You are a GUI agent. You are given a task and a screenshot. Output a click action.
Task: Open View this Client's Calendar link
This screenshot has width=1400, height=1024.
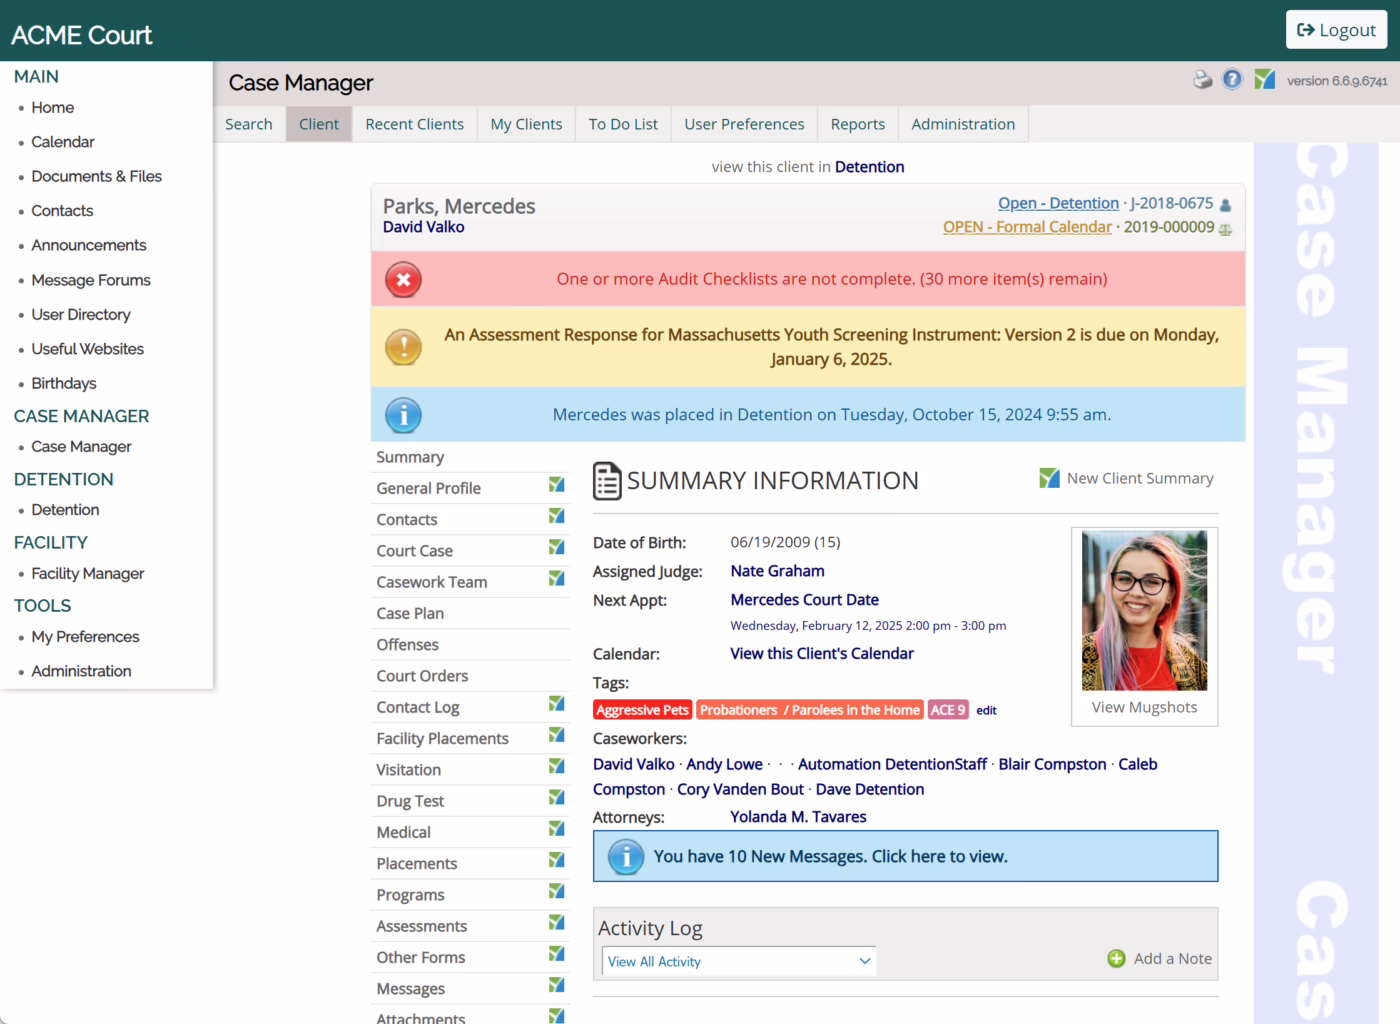point(822,654)
